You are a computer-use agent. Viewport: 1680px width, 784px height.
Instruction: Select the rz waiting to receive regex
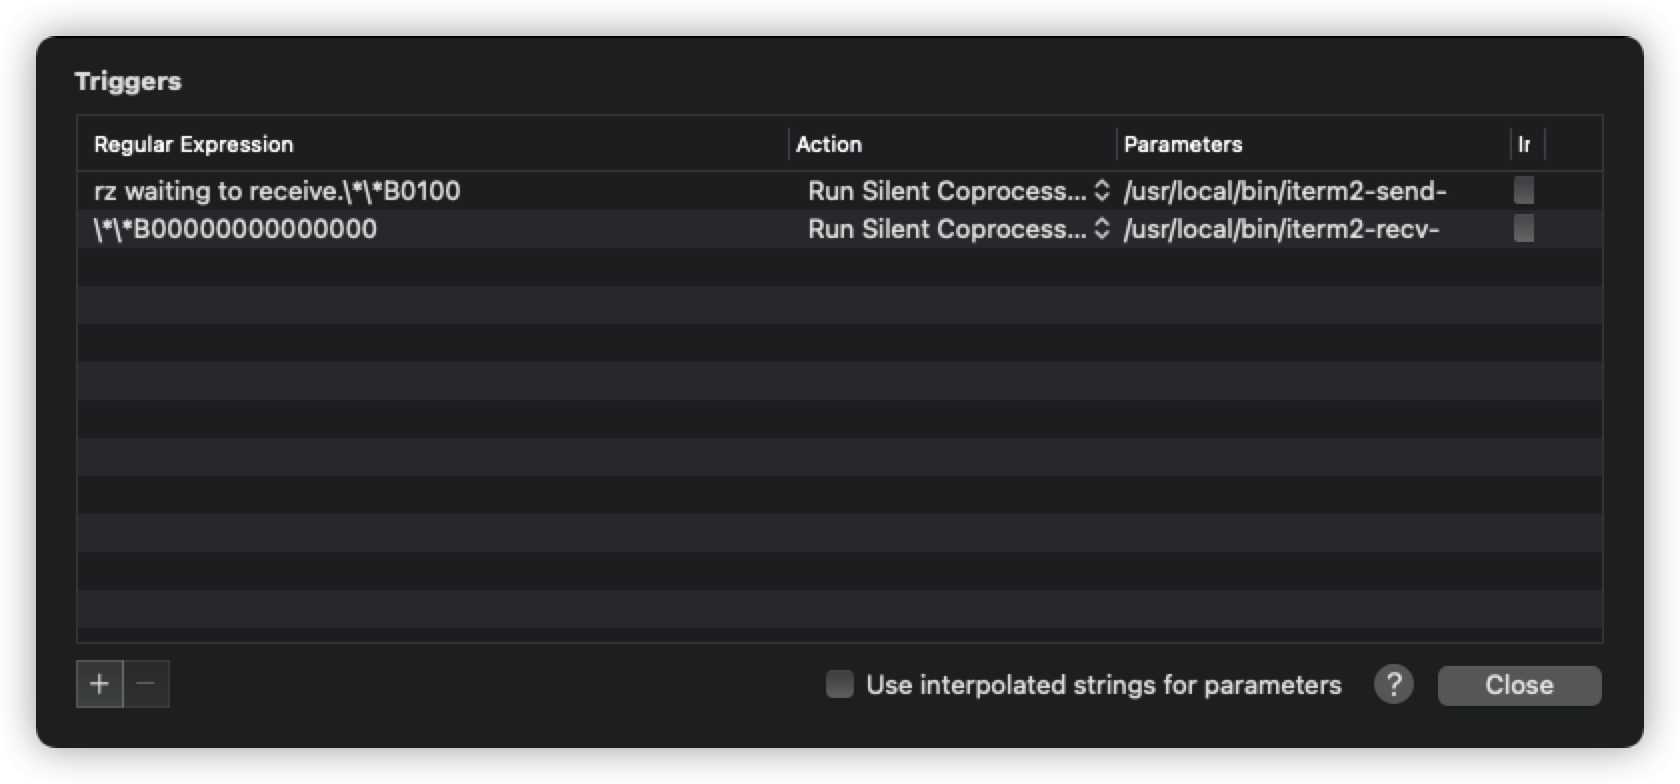tap(277, 190)
